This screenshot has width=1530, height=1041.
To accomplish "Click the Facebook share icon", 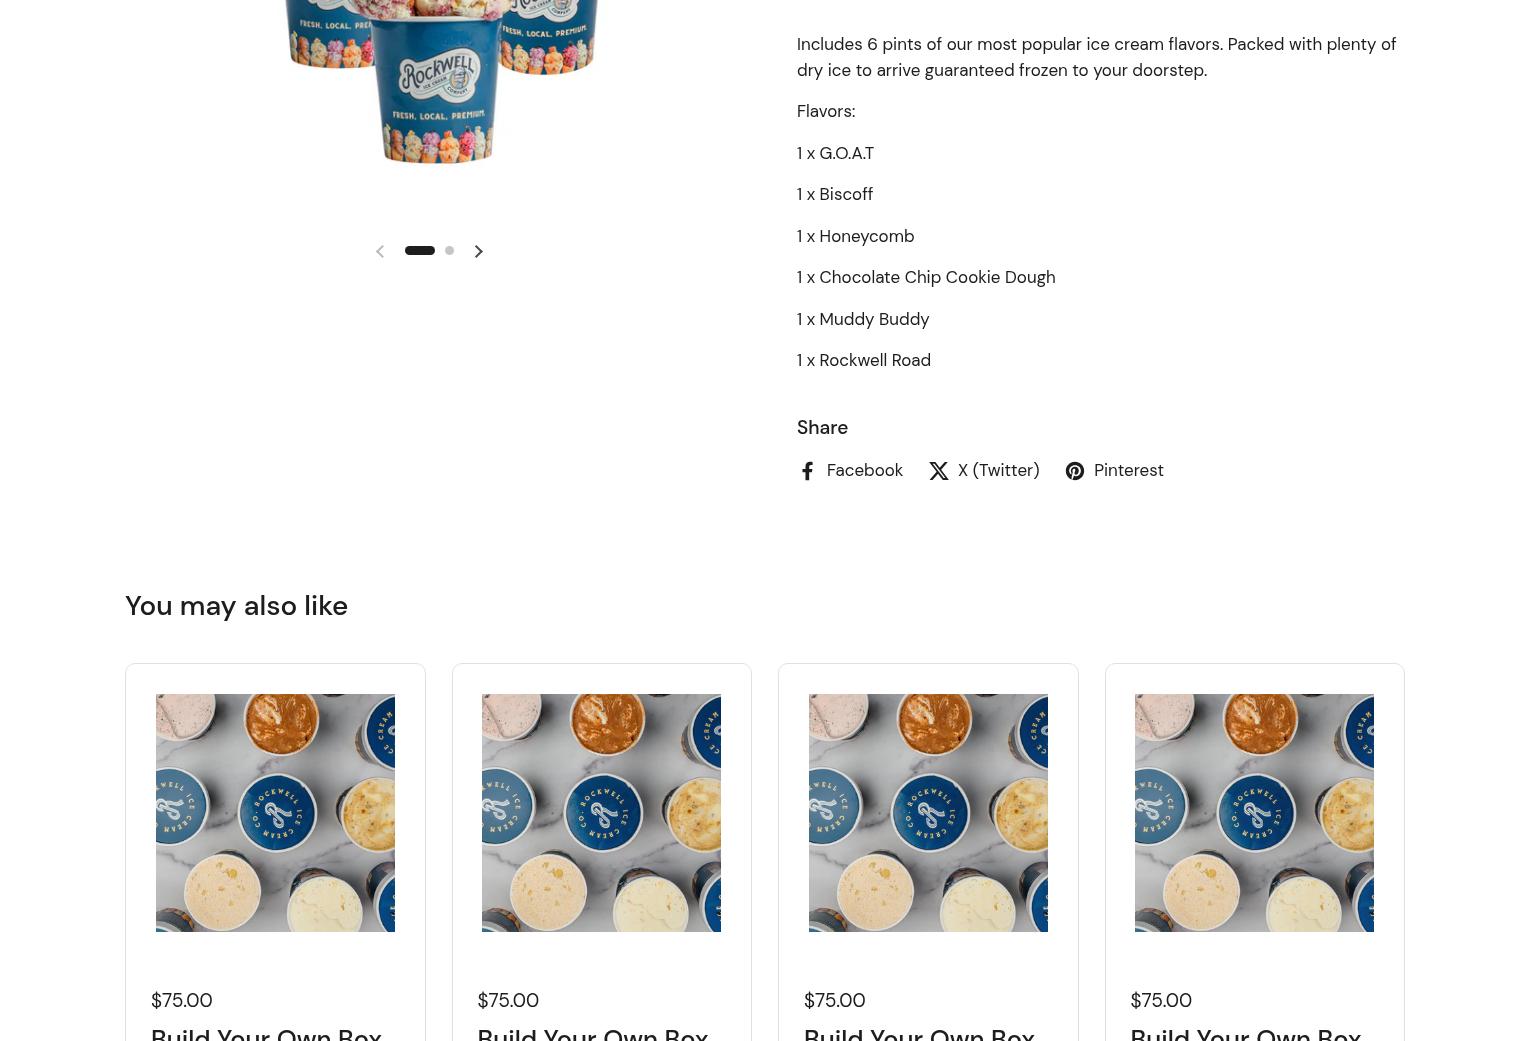I will 807,471.
